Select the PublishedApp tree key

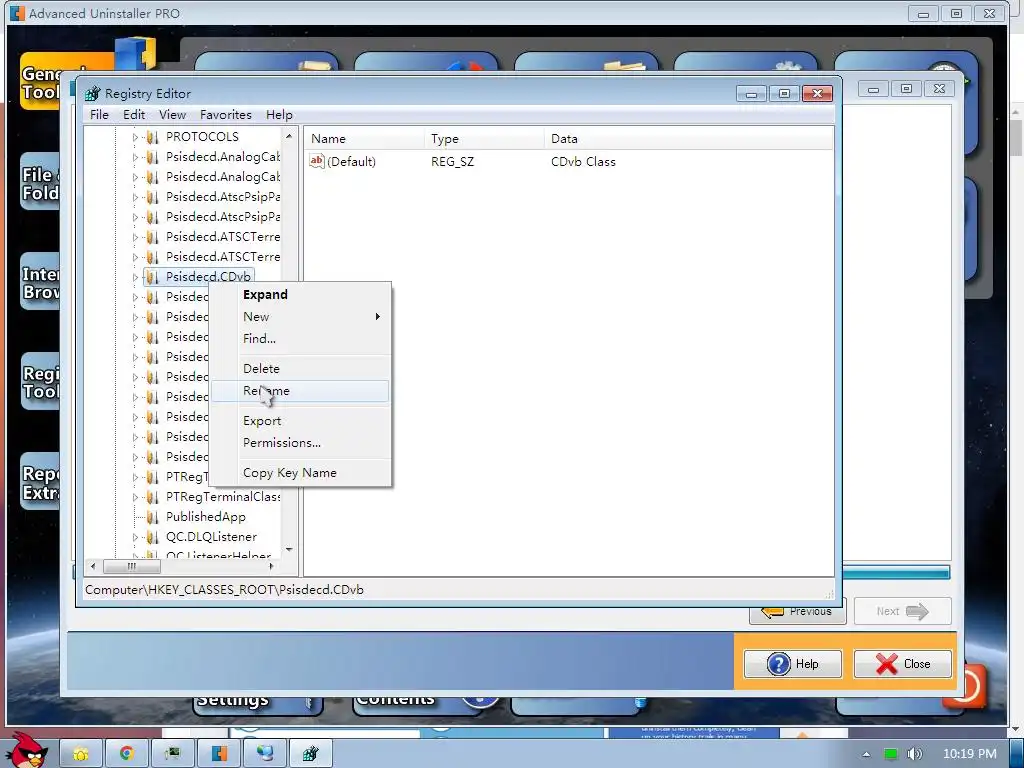pyautogui.click(x=205, y=517)
